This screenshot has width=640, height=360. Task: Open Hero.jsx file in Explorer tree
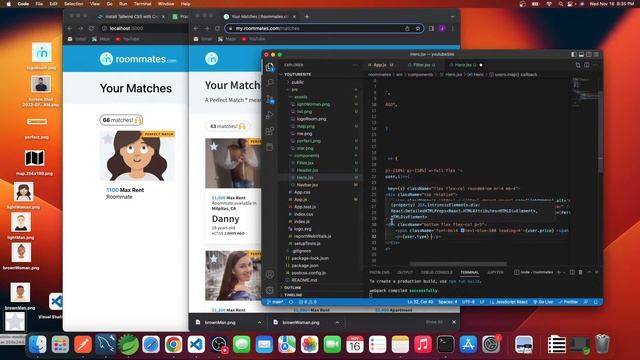tap(305, 178)
